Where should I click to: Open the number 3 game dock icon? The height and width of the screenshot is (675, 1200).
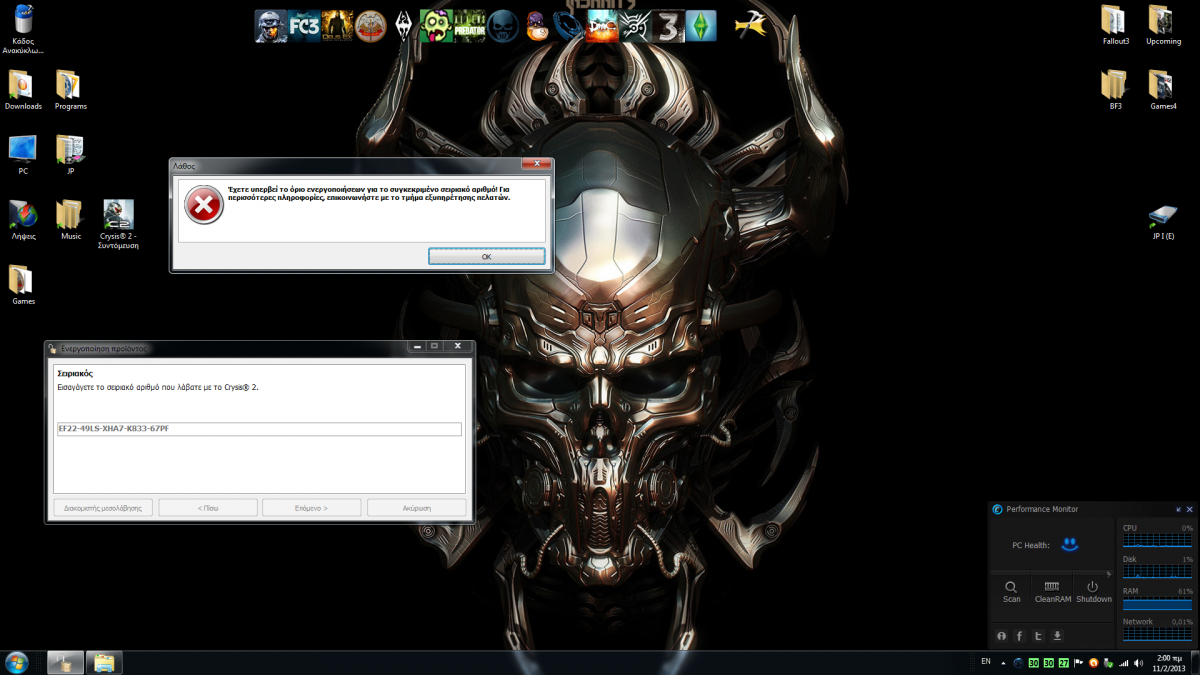pos(668,26)
